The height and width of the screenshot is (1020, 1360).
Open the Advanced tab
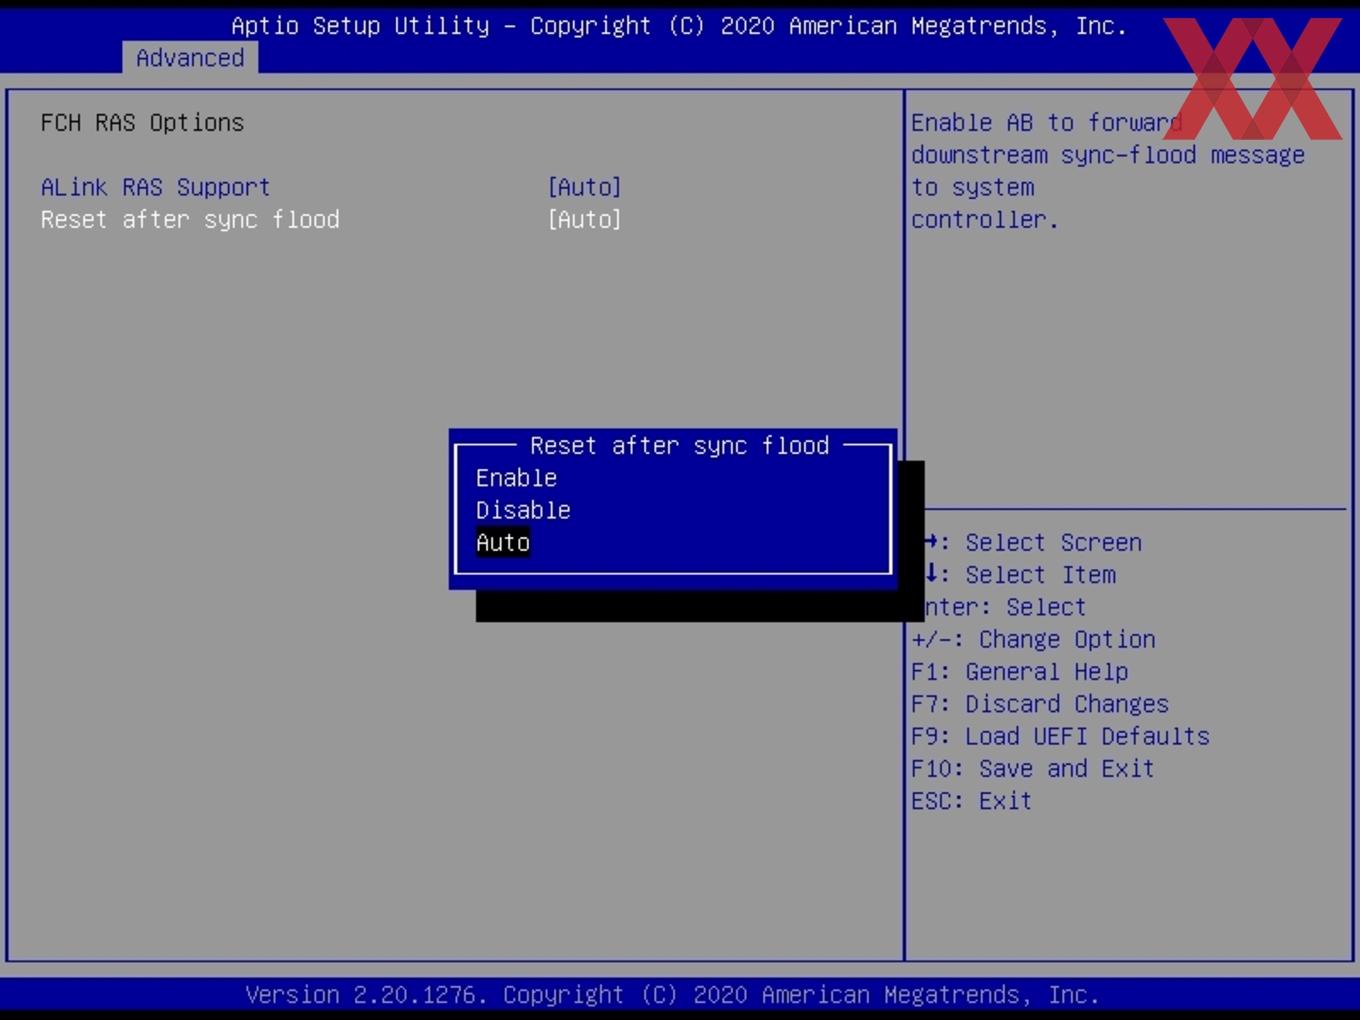coord(190,58)
